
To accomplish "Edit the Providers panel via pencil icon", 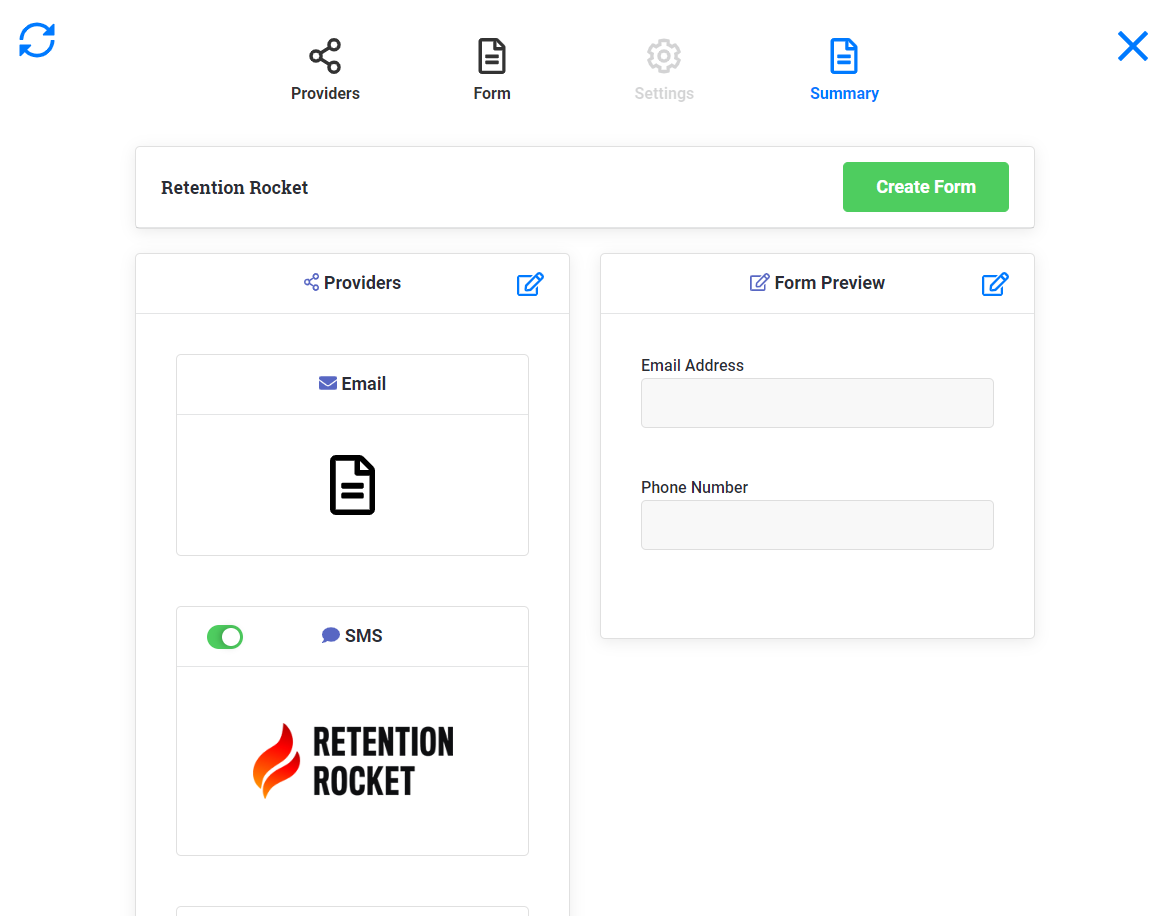I will click(x=530, y=284).
